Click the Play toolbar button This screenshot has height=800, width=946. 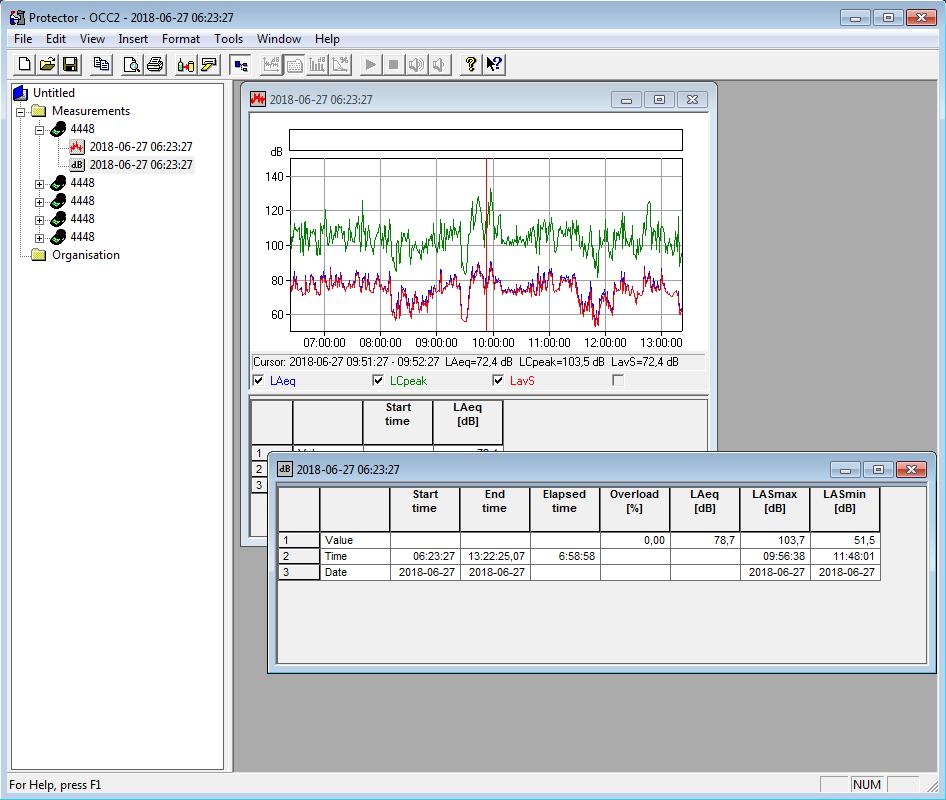[x=370, y=64]
